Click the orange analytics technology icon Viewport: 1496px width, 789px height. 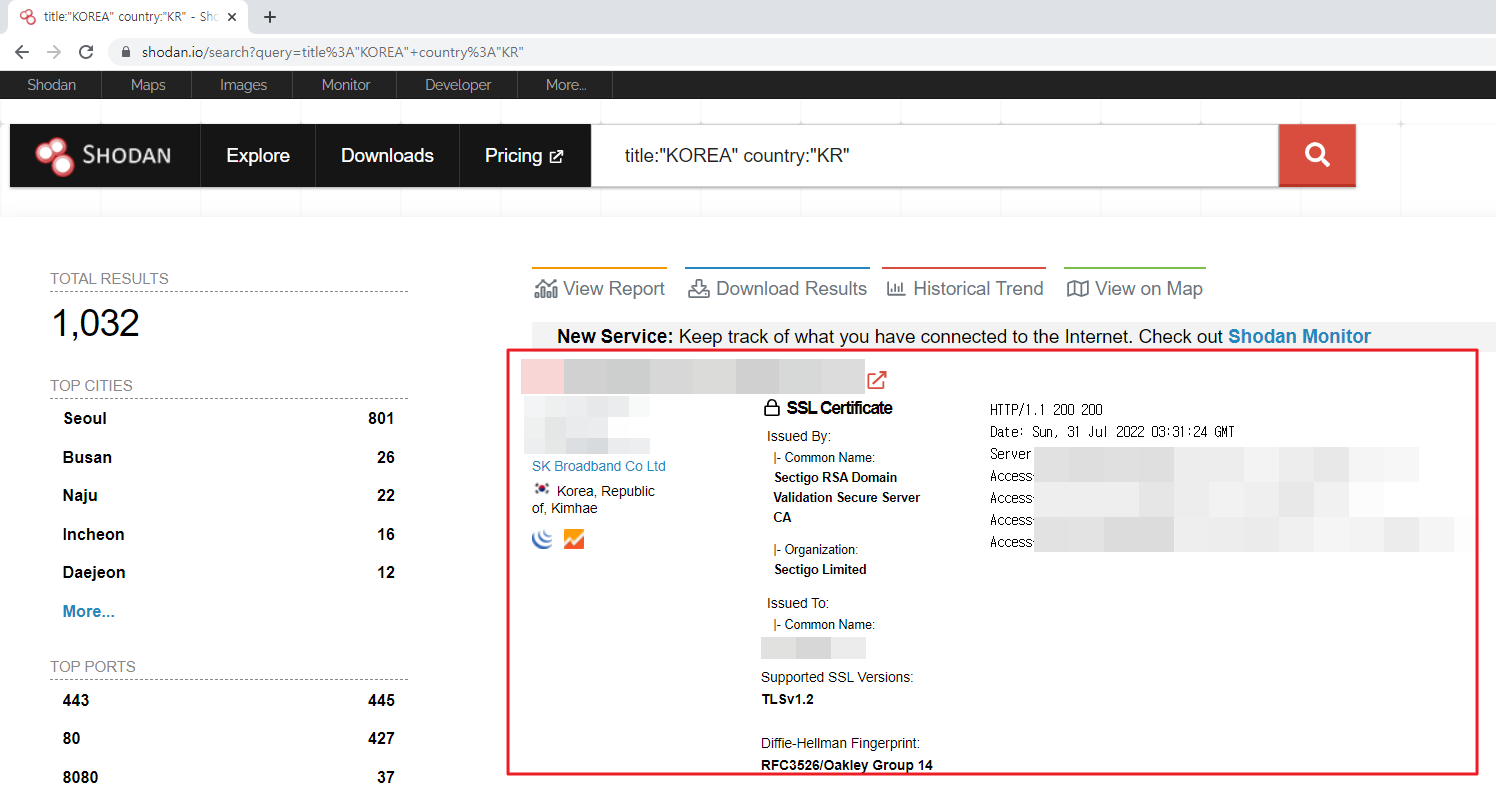[574, 539]
